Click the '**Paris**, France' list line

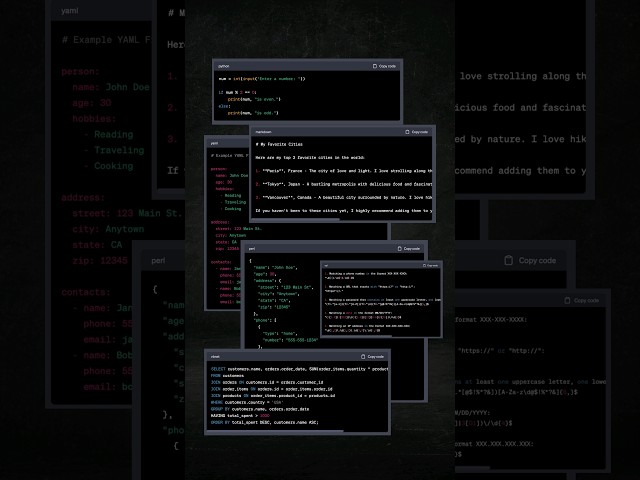344,171
